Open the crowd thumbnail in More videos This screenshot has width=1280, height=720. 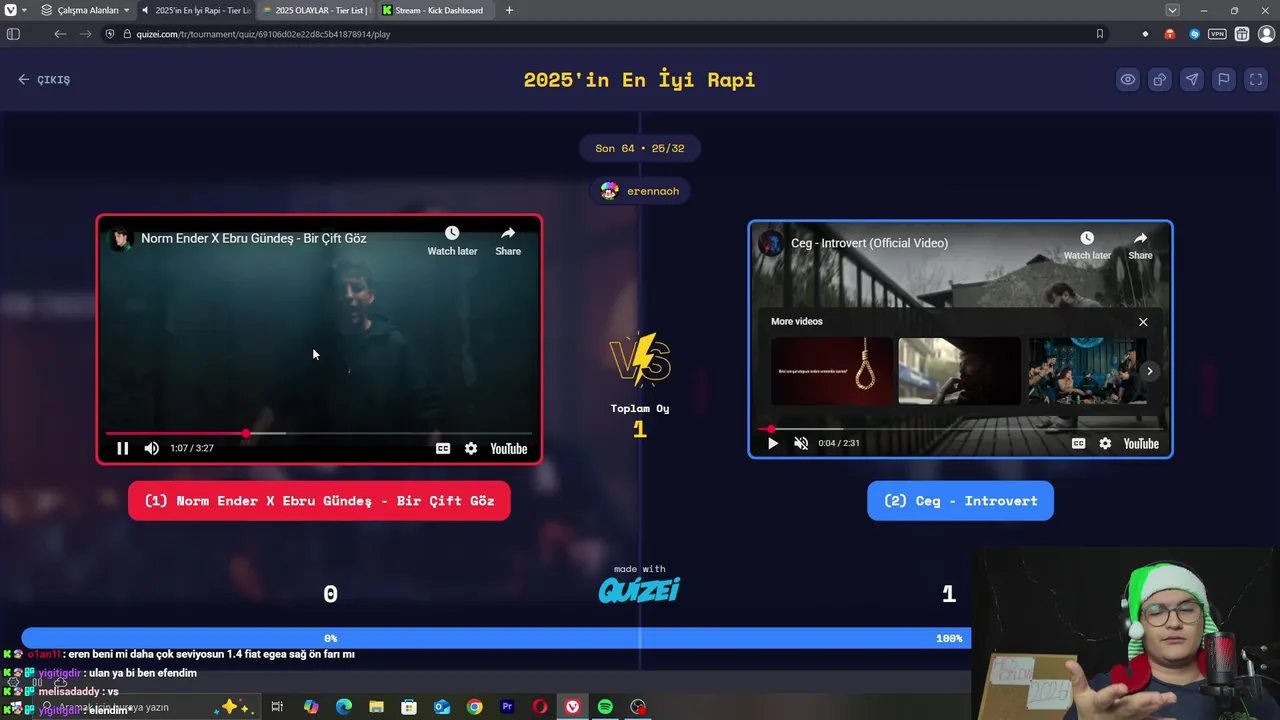(1088, 371)
